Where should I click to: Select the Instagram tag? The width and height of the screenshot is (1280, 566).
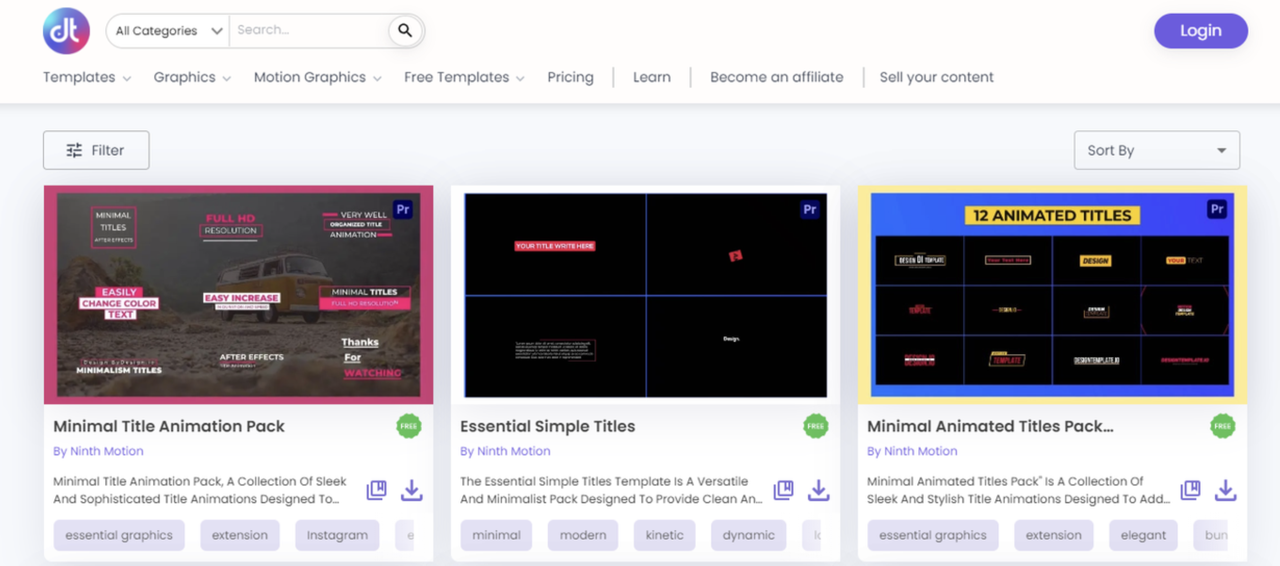point(337,535)
